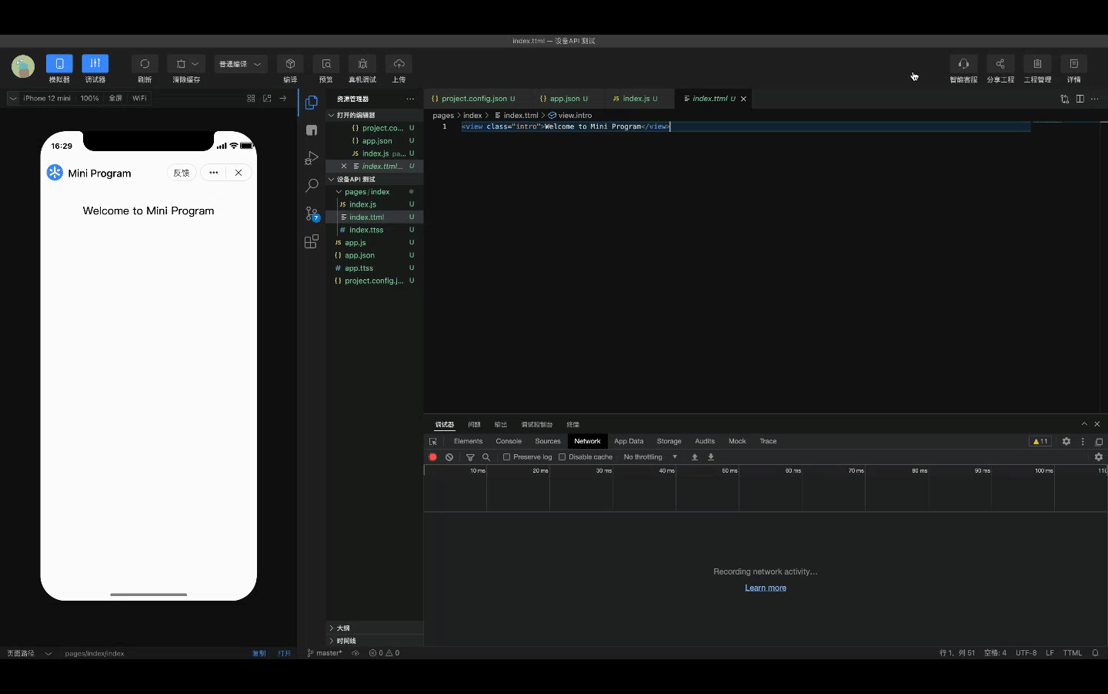Switch to the app.json editor tab
Image resolution: width=1108 pixels, height=694 pixels.
click(x=564, y=99)
